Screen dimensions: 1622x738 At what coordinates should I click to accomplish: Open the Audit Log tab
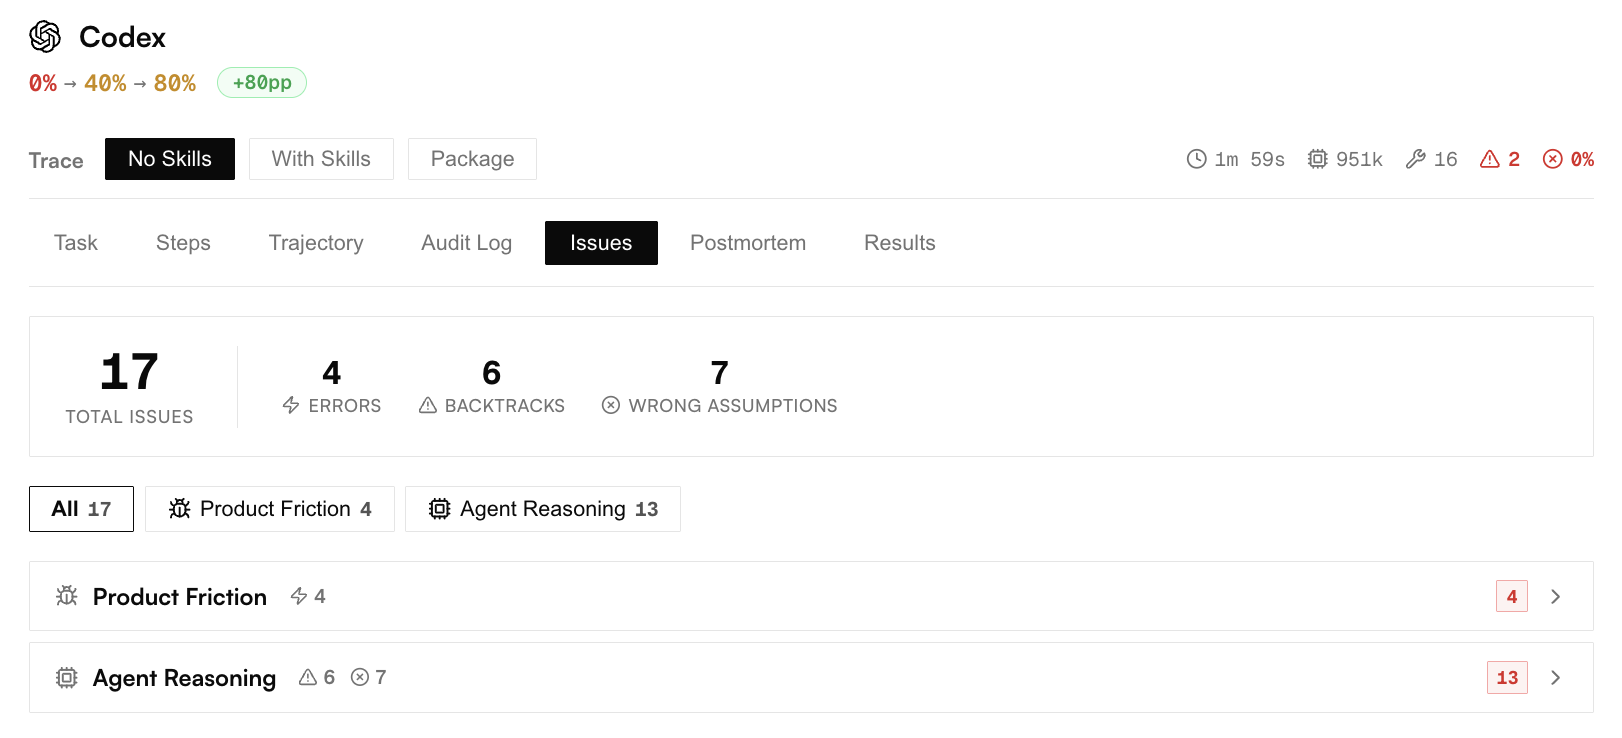click(467, 243)
